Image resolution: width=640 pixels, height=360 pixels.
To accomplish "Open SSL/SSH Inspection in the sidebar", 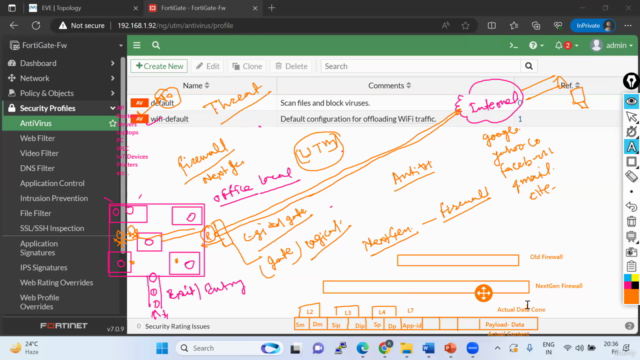I will click(52, 229).
